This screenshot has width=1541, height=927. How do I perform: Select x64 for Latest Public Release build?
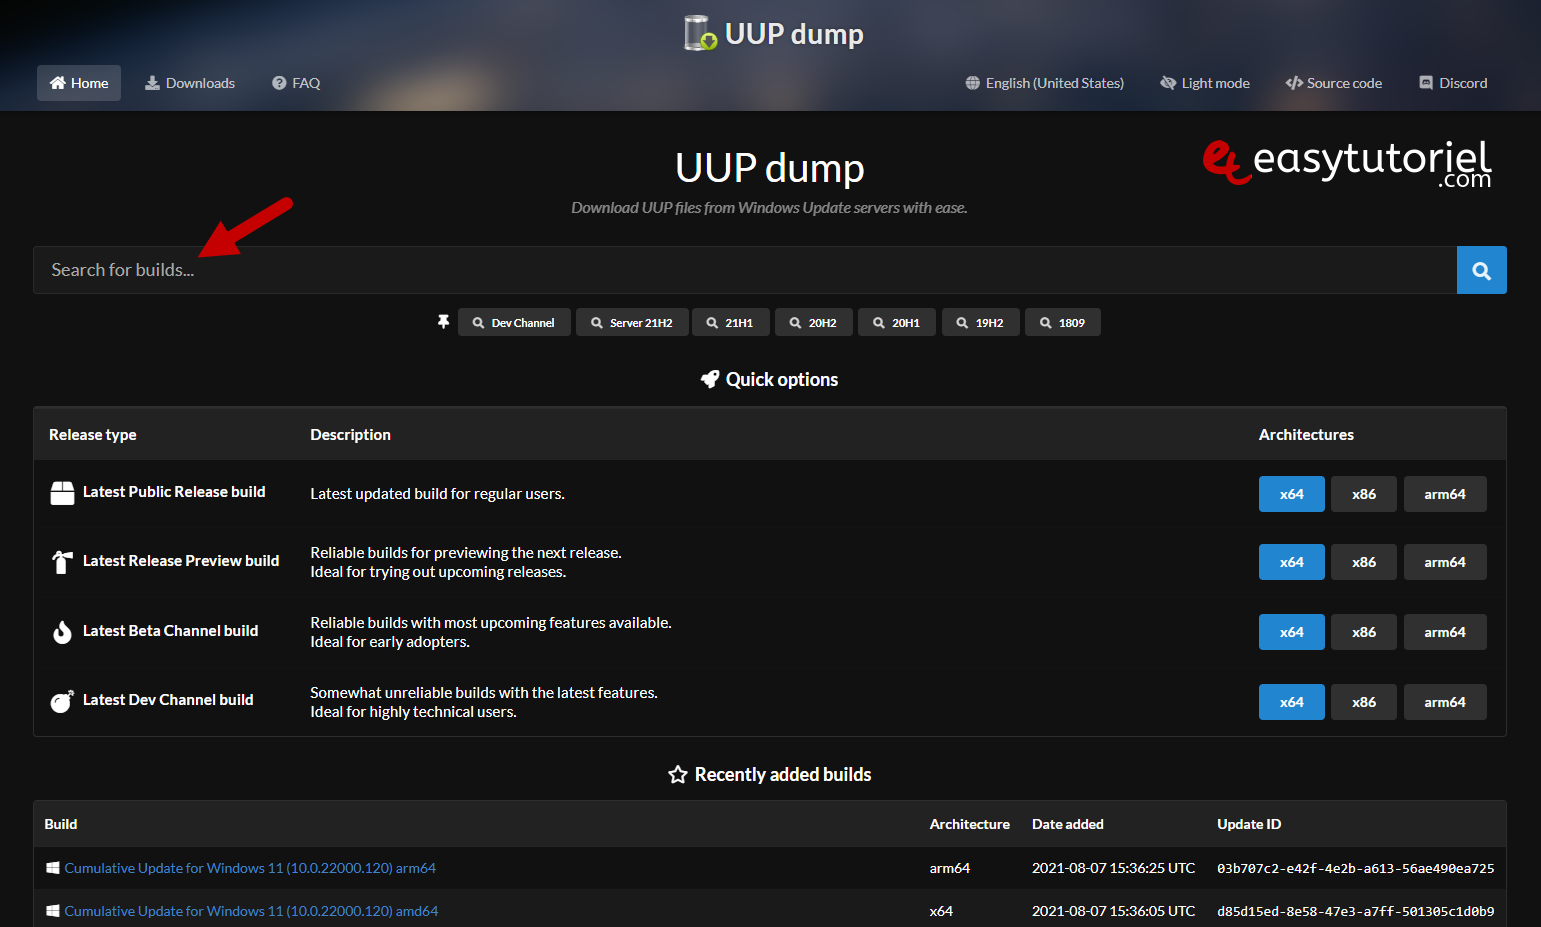click(1292, 494)
